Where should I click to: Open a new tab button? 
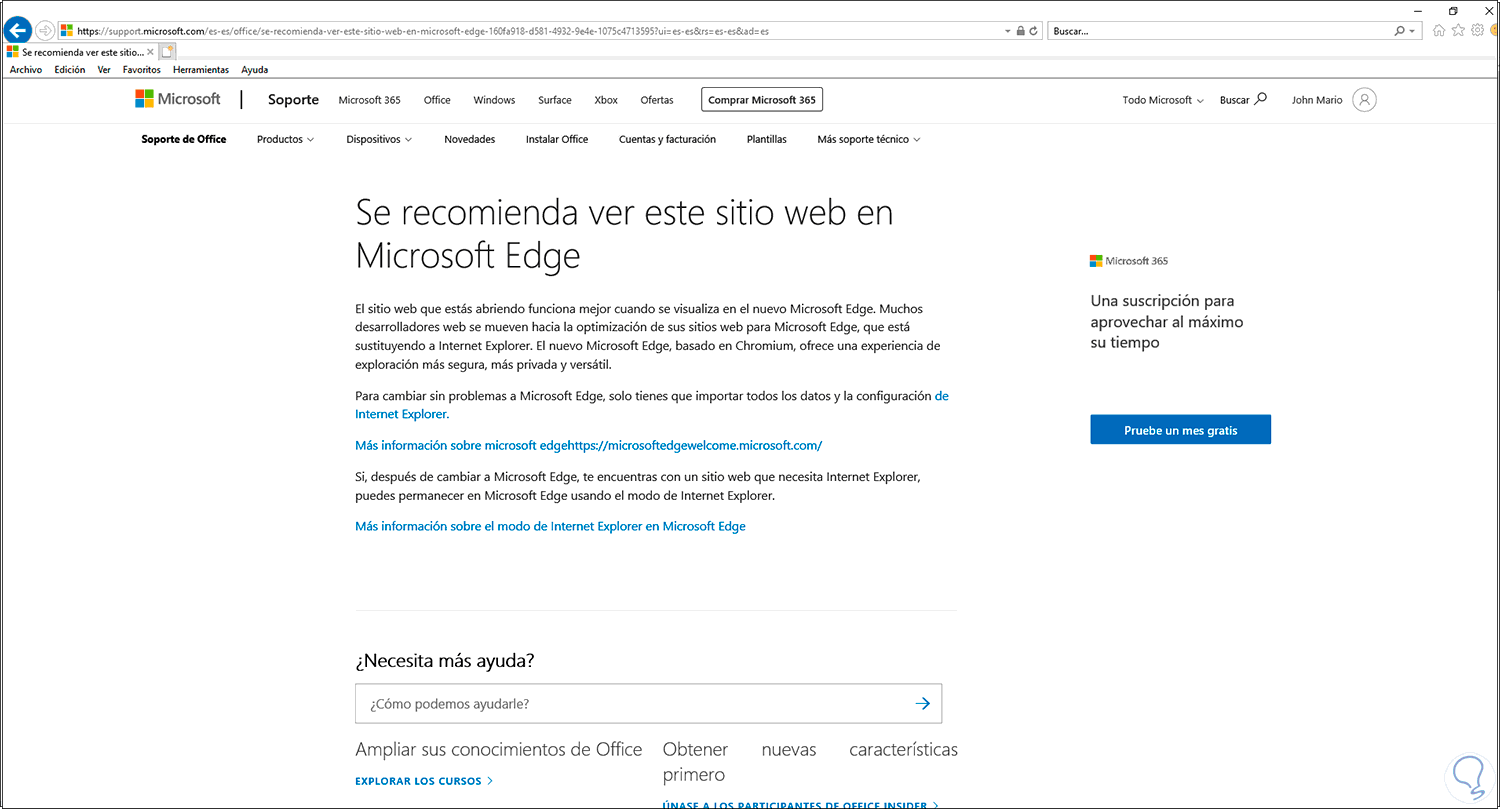click(167, 51)
